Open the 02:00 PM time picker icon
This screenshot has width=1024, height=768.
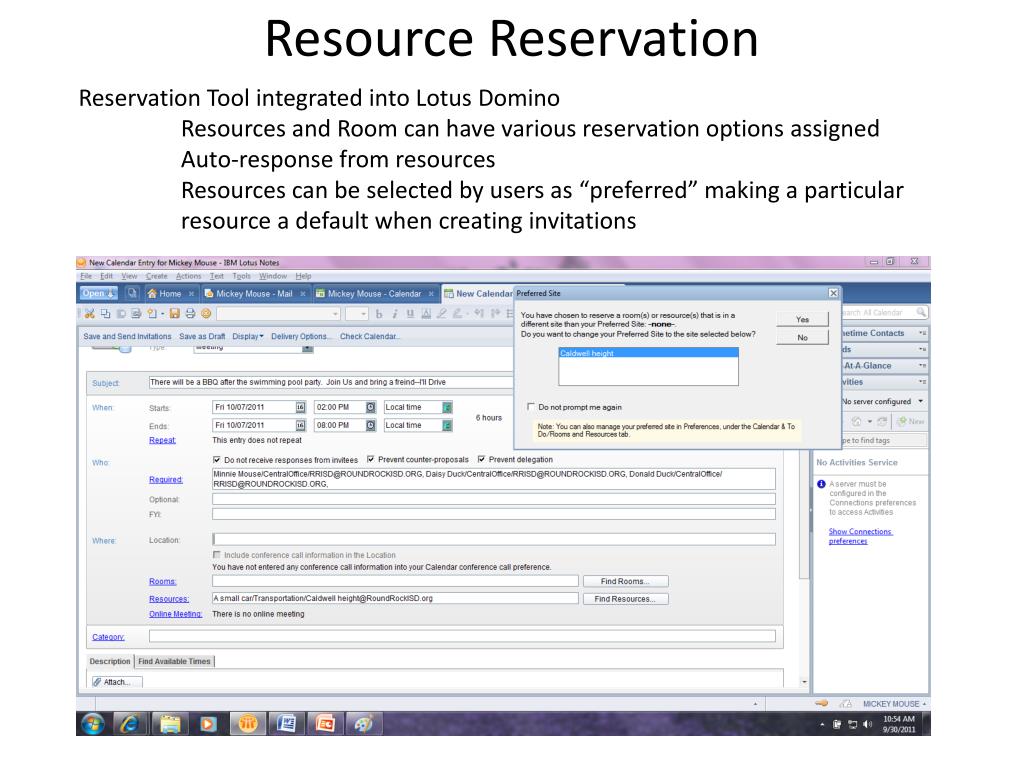tap(370, 408)
